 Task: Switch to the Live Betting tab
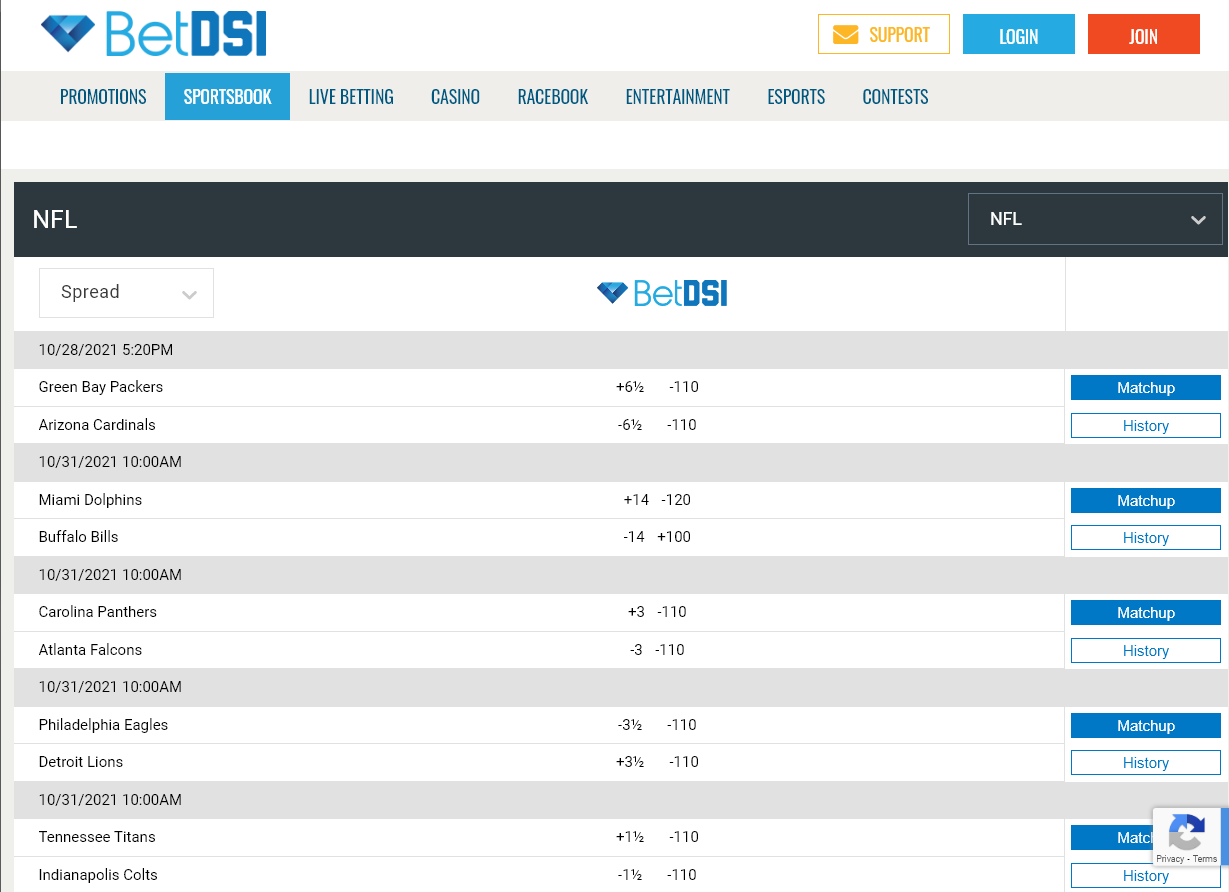351,97
